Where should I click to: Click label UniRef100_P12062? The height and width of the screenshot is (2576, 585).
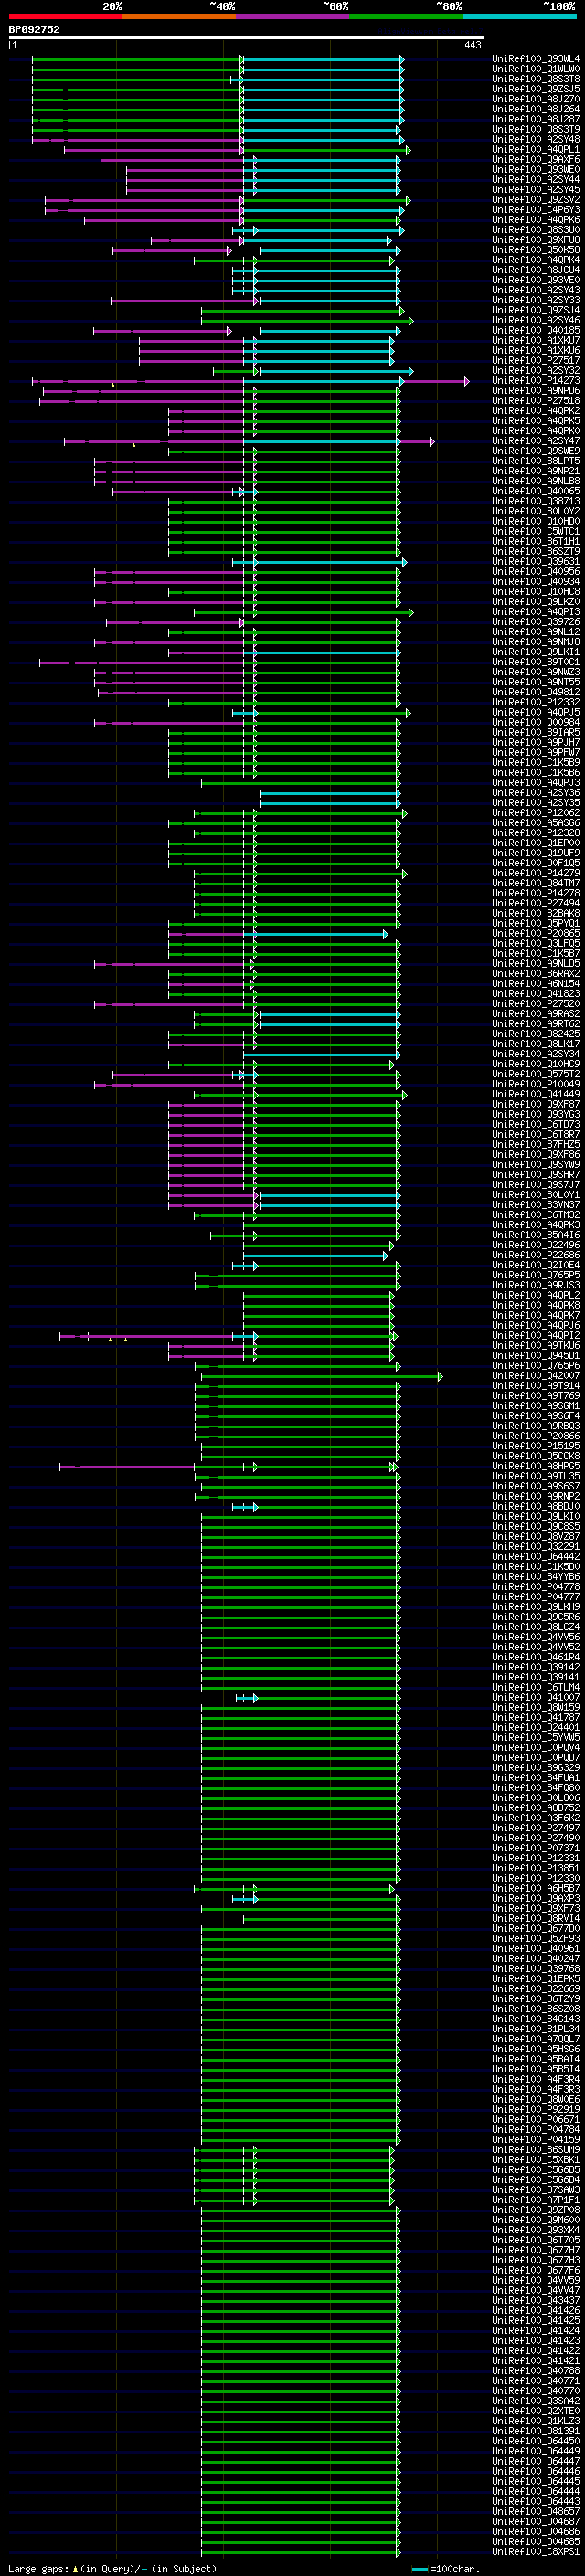(536, 813)
